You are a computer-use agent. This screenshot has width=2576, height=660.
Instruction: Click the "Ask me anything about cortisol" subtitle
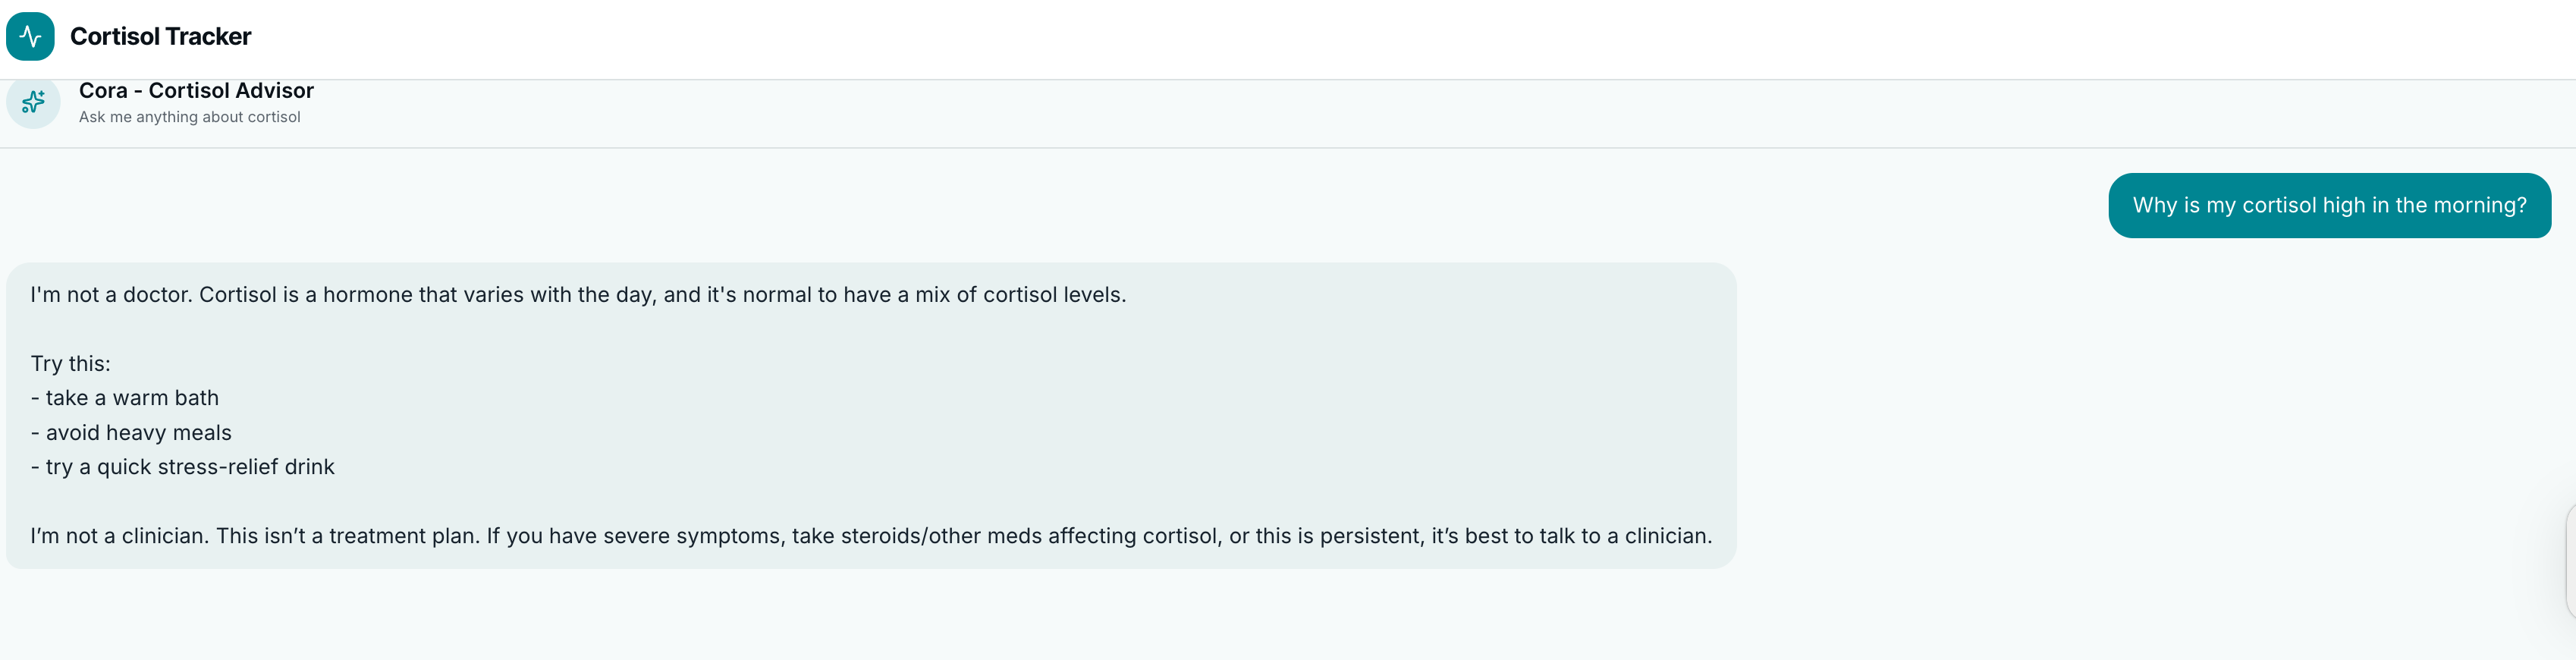189,117
